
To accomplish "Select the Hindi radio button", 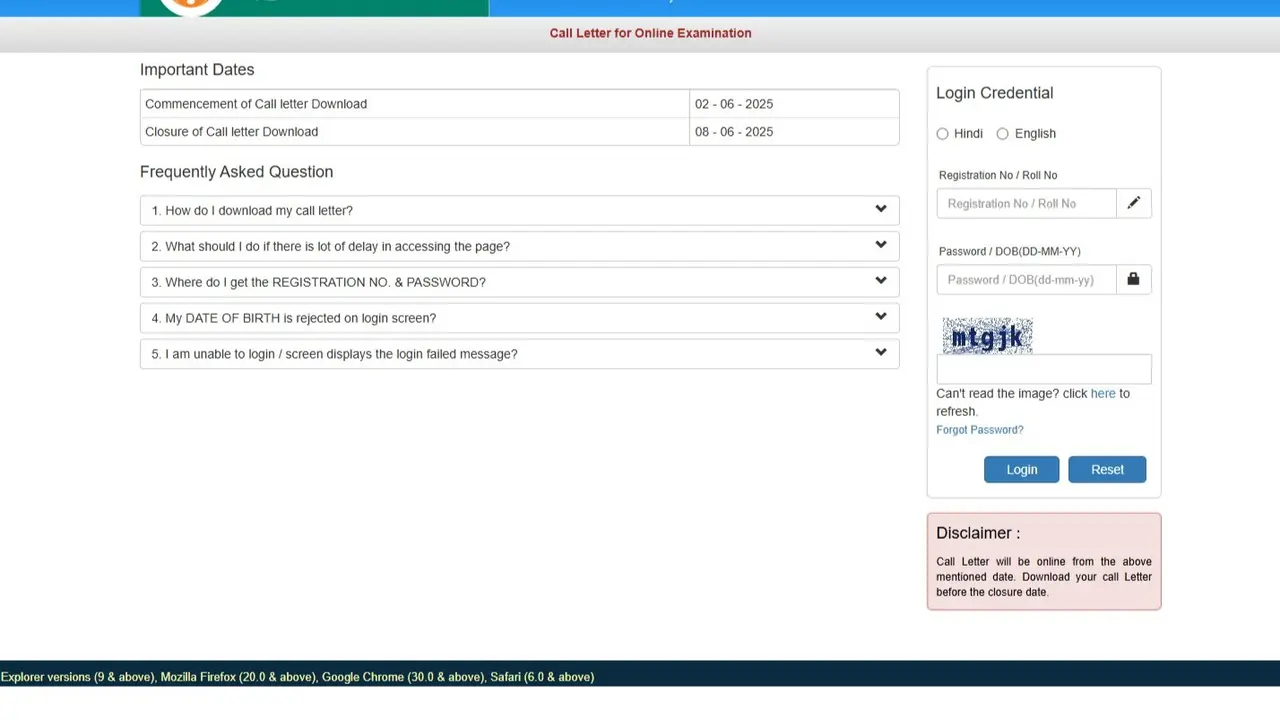I will [x=942, y=133].
